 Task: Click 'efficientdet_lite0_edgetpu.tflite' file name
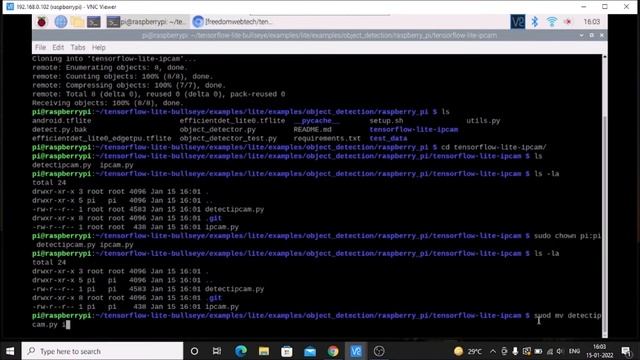pyautogui.click(x=102, y=138)
